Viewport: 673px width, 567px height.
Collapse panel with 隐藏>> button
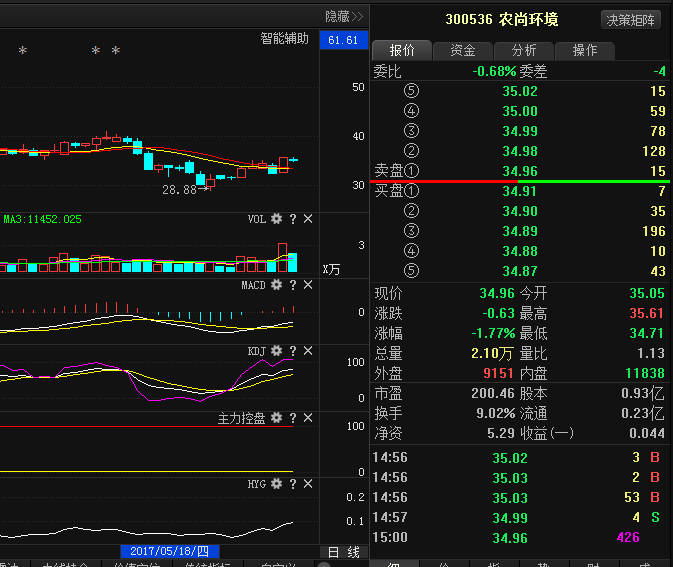pos(344,17)
